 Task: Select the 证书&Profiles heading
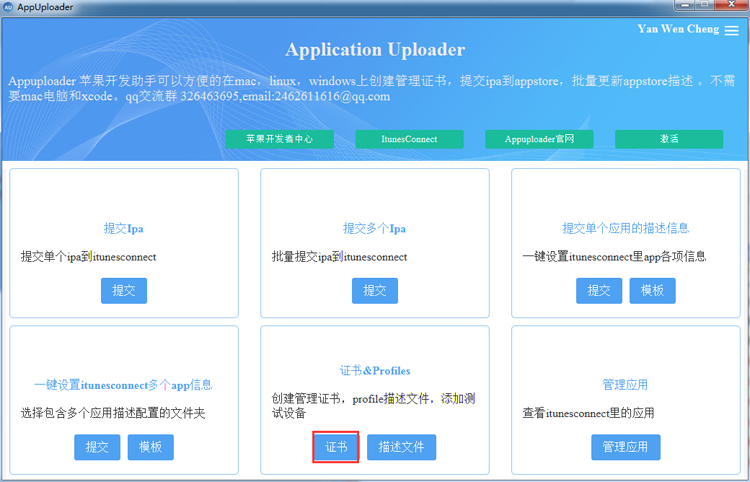click(375, 371)
